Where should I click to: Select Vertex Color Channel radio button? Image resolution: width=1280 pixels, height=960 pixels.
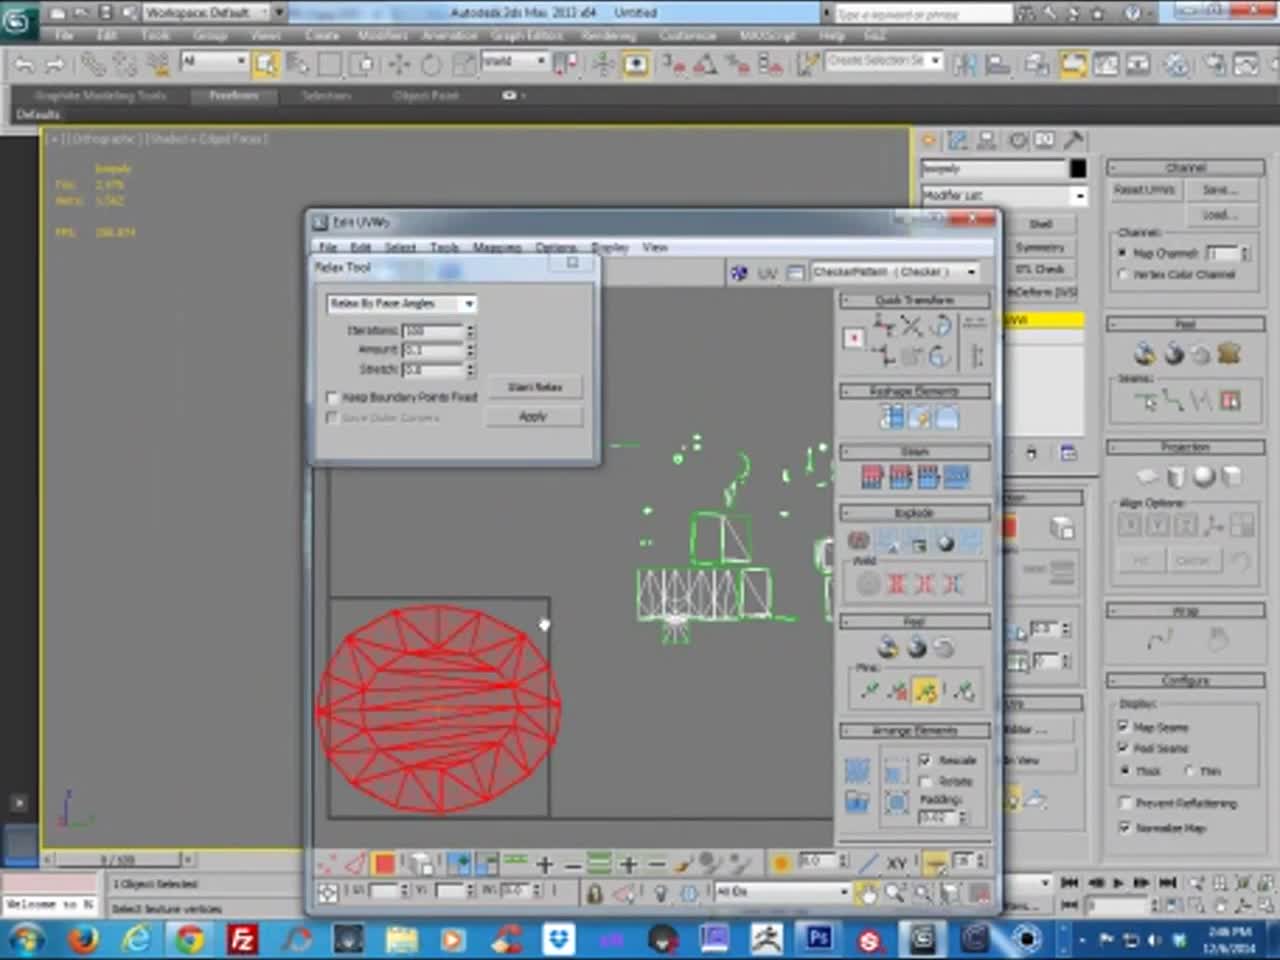tap(1123, 274)
